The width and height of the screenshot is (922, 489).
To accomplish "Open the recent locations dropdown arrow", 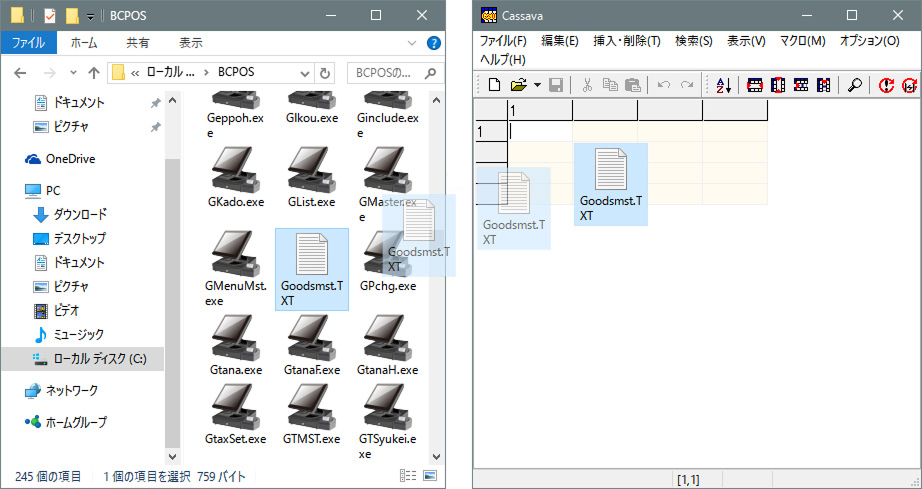I will click(x=73, y=72).
